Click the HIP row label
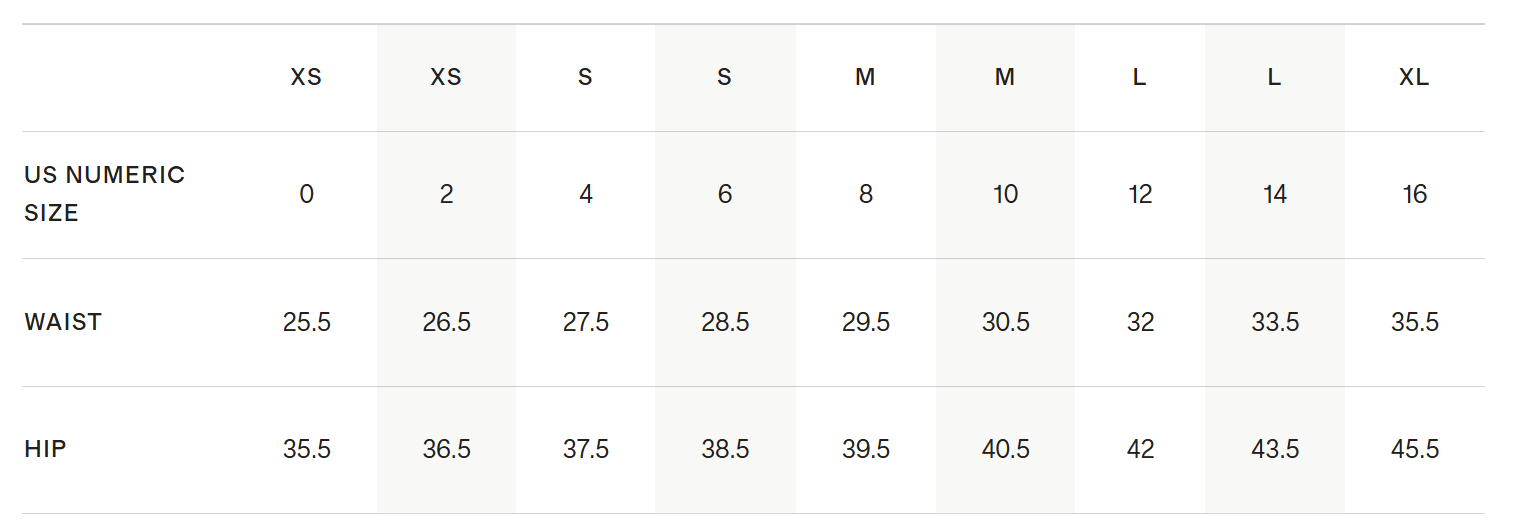 tap(45, 449)
